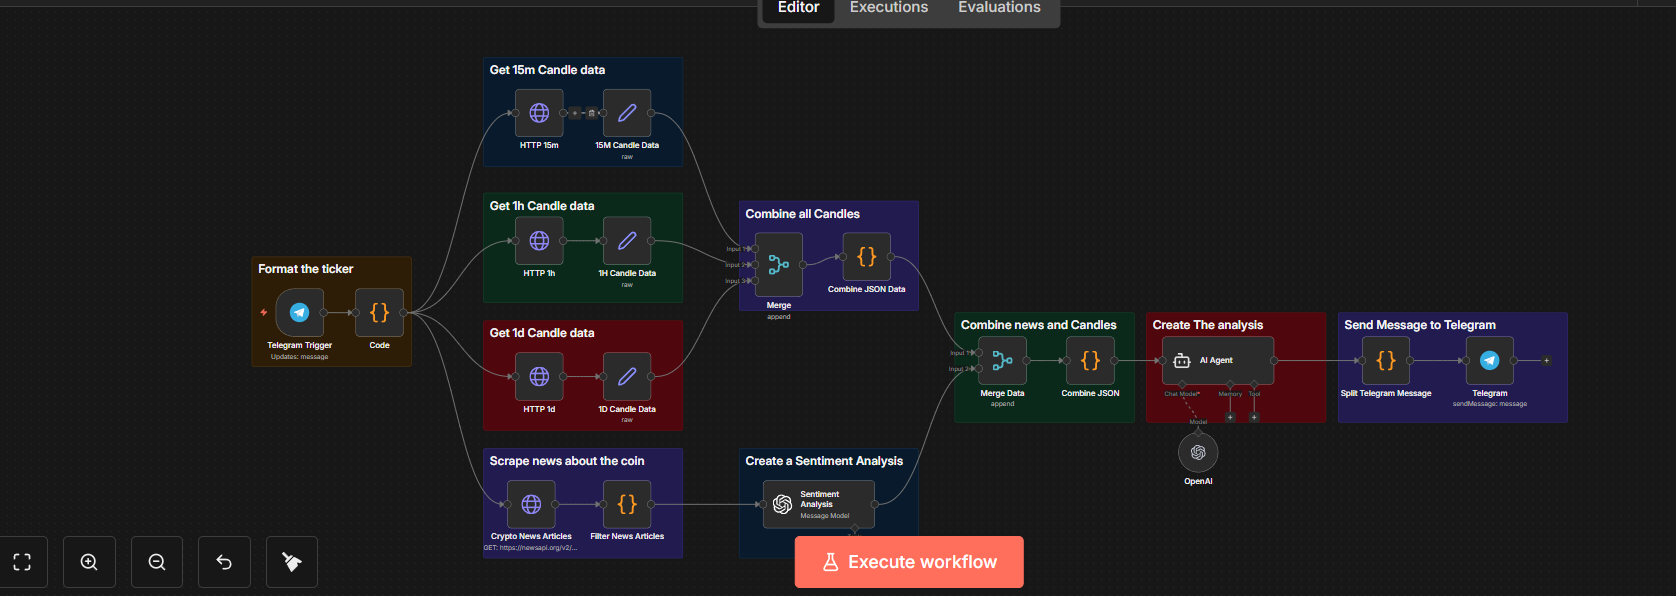1676x596 pixels.
Task: Add a Tool sub-node to AI Agent
Action: (1254, 417)
